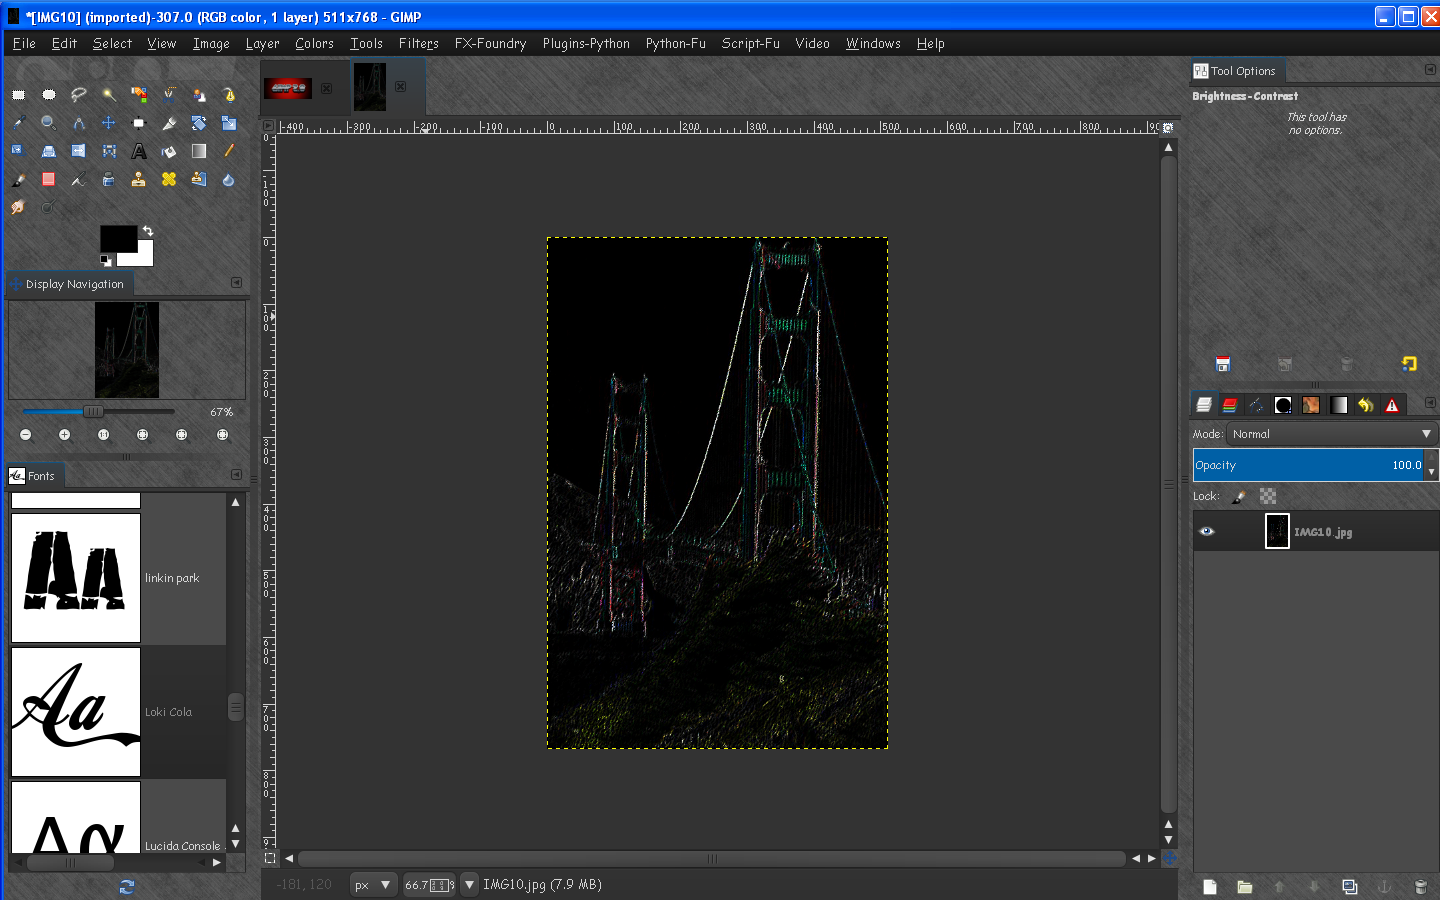Open the Script-Fu menu
This screenshot has height=900, width=1440.
(x=750, y=43)
